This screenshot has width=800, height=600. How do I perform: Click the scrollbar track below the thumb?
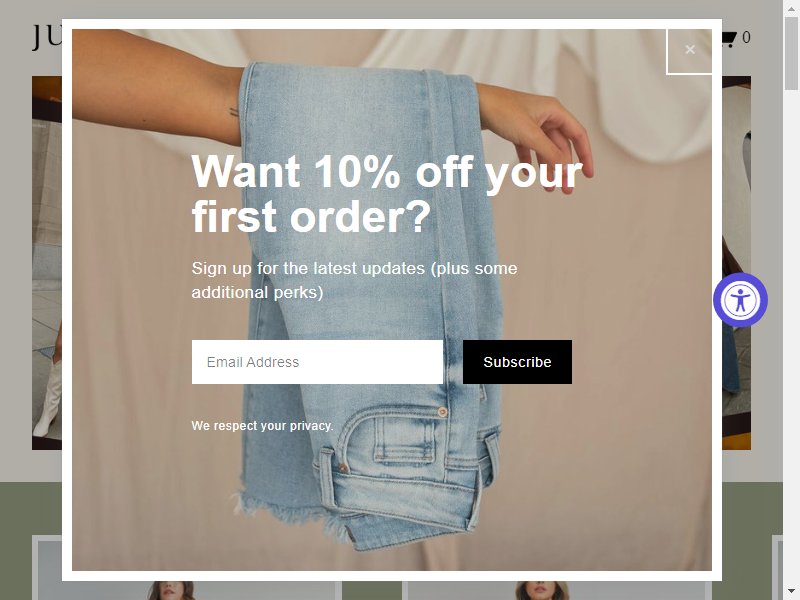coord(791,337)
